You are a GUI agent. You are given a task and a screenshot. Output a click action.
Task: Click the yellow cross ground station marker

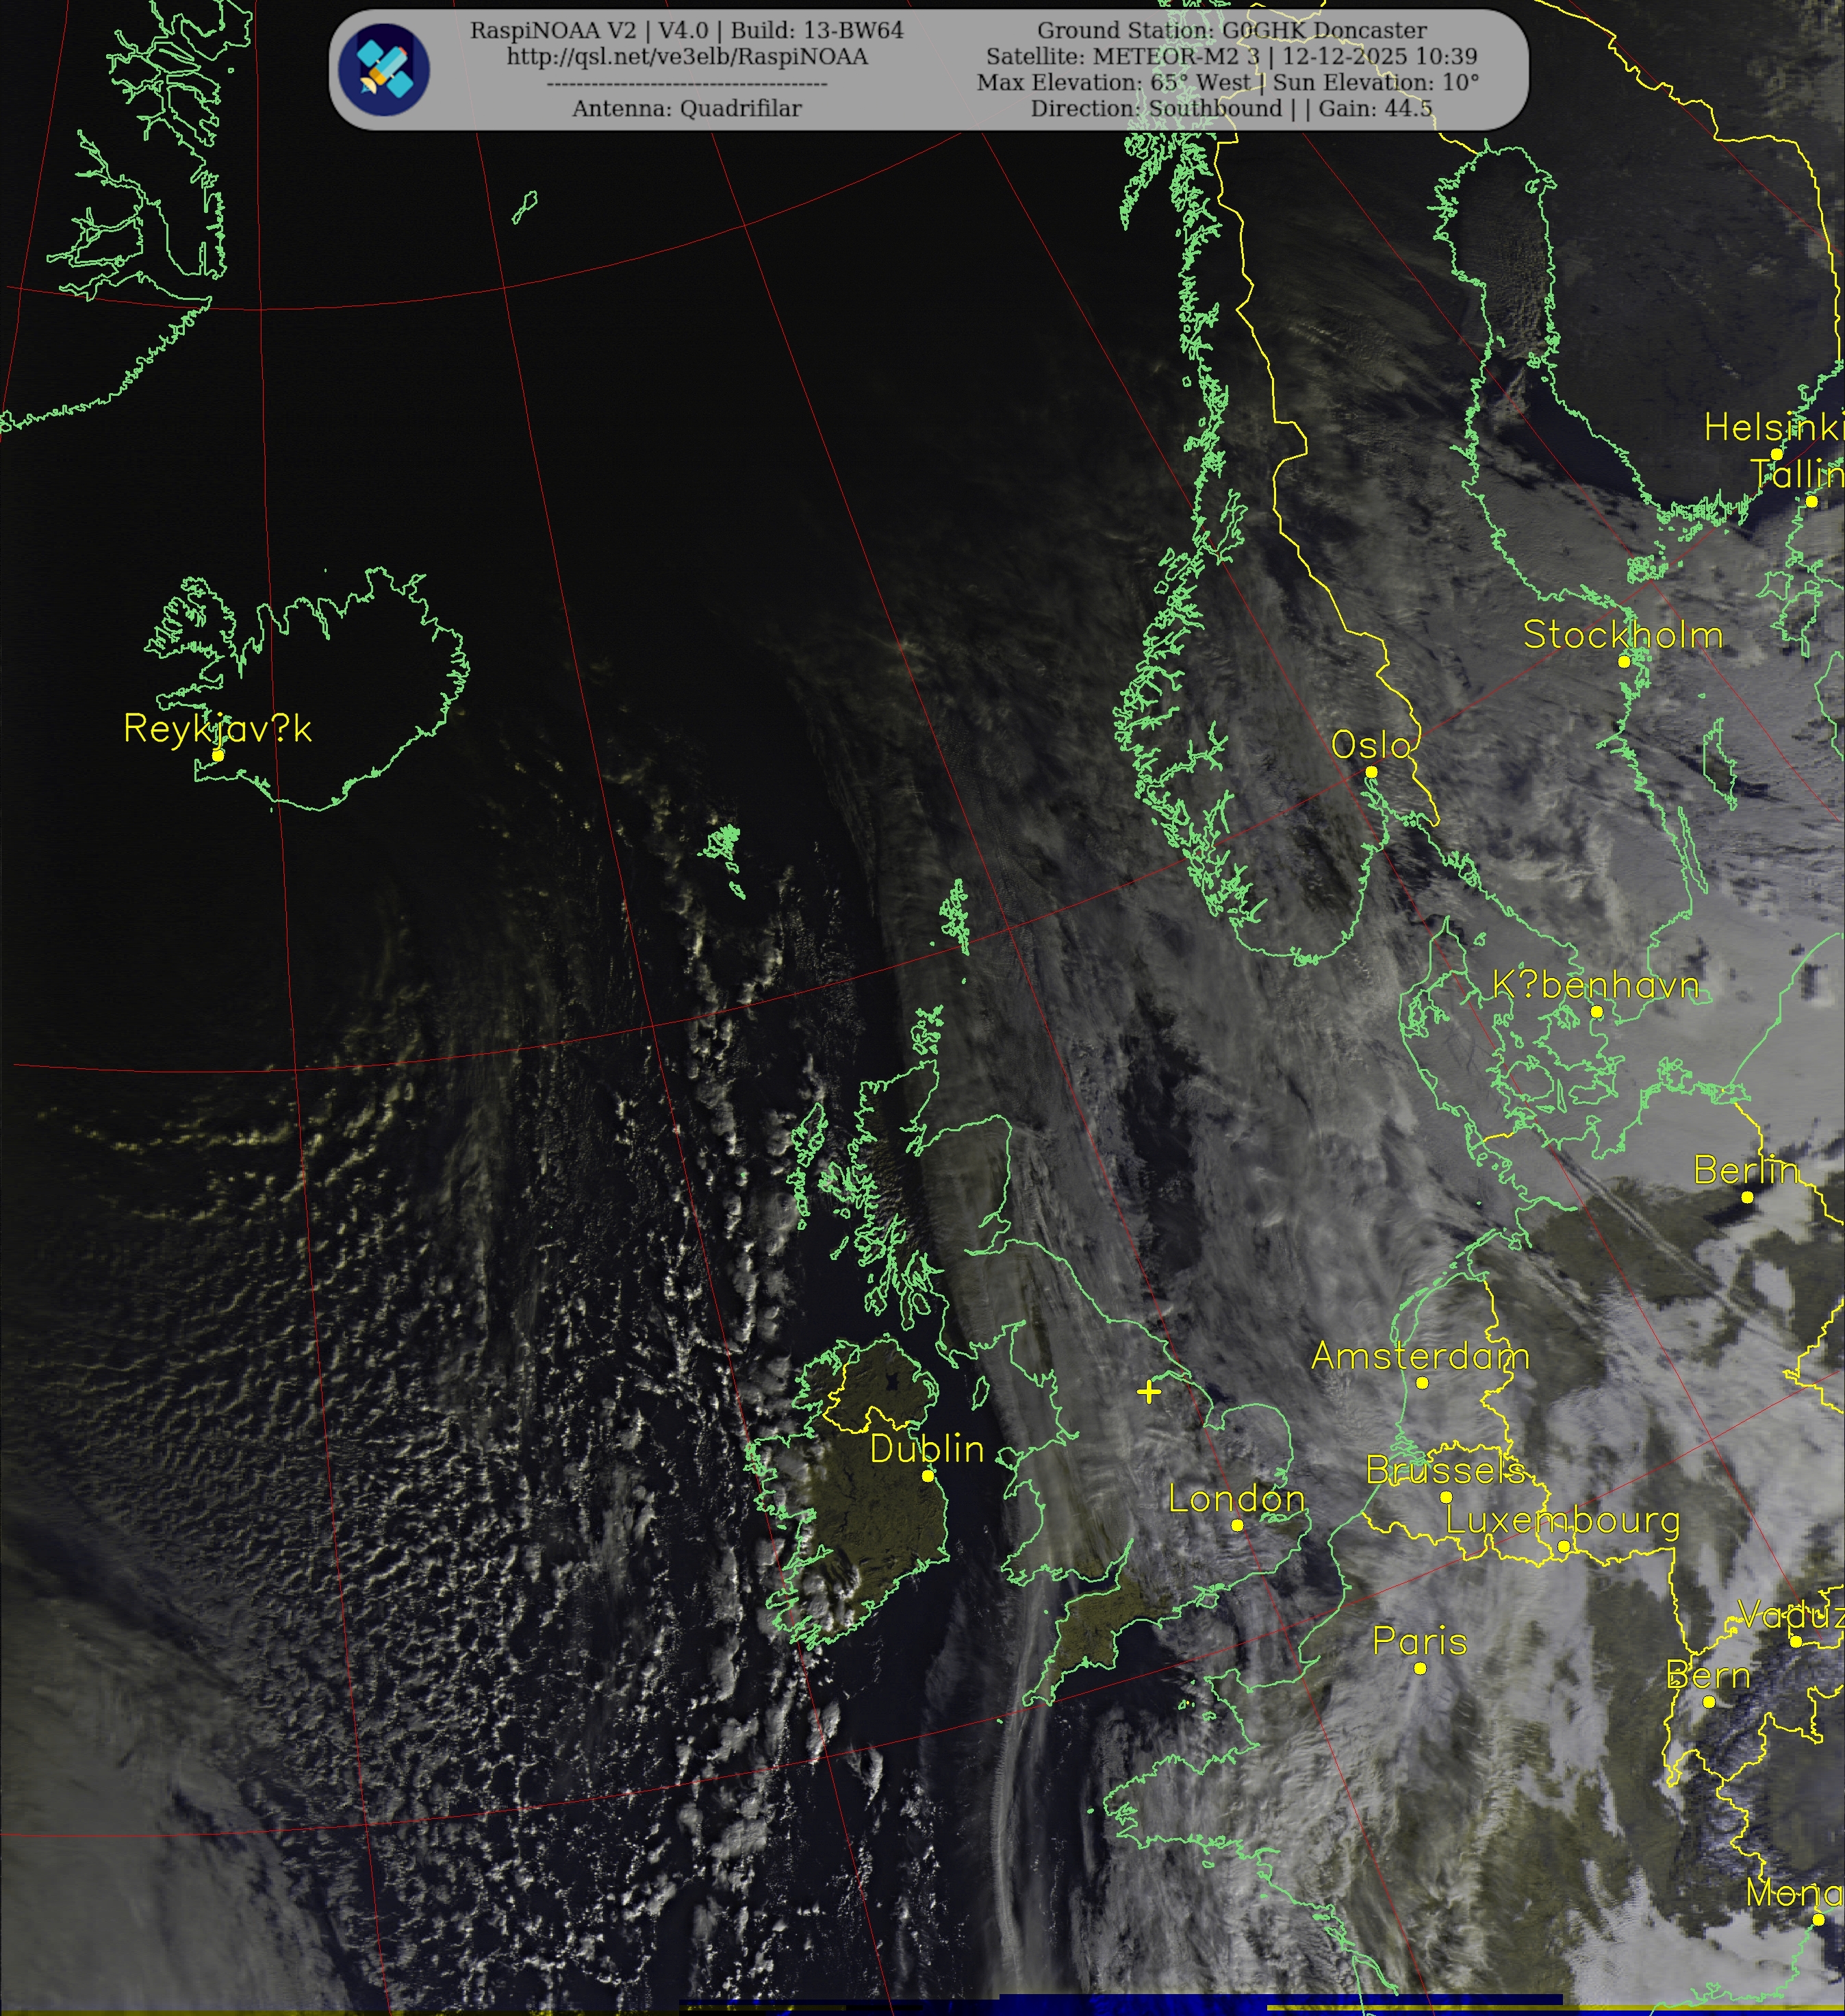pyautogui.click(x=1149, y=1392)
